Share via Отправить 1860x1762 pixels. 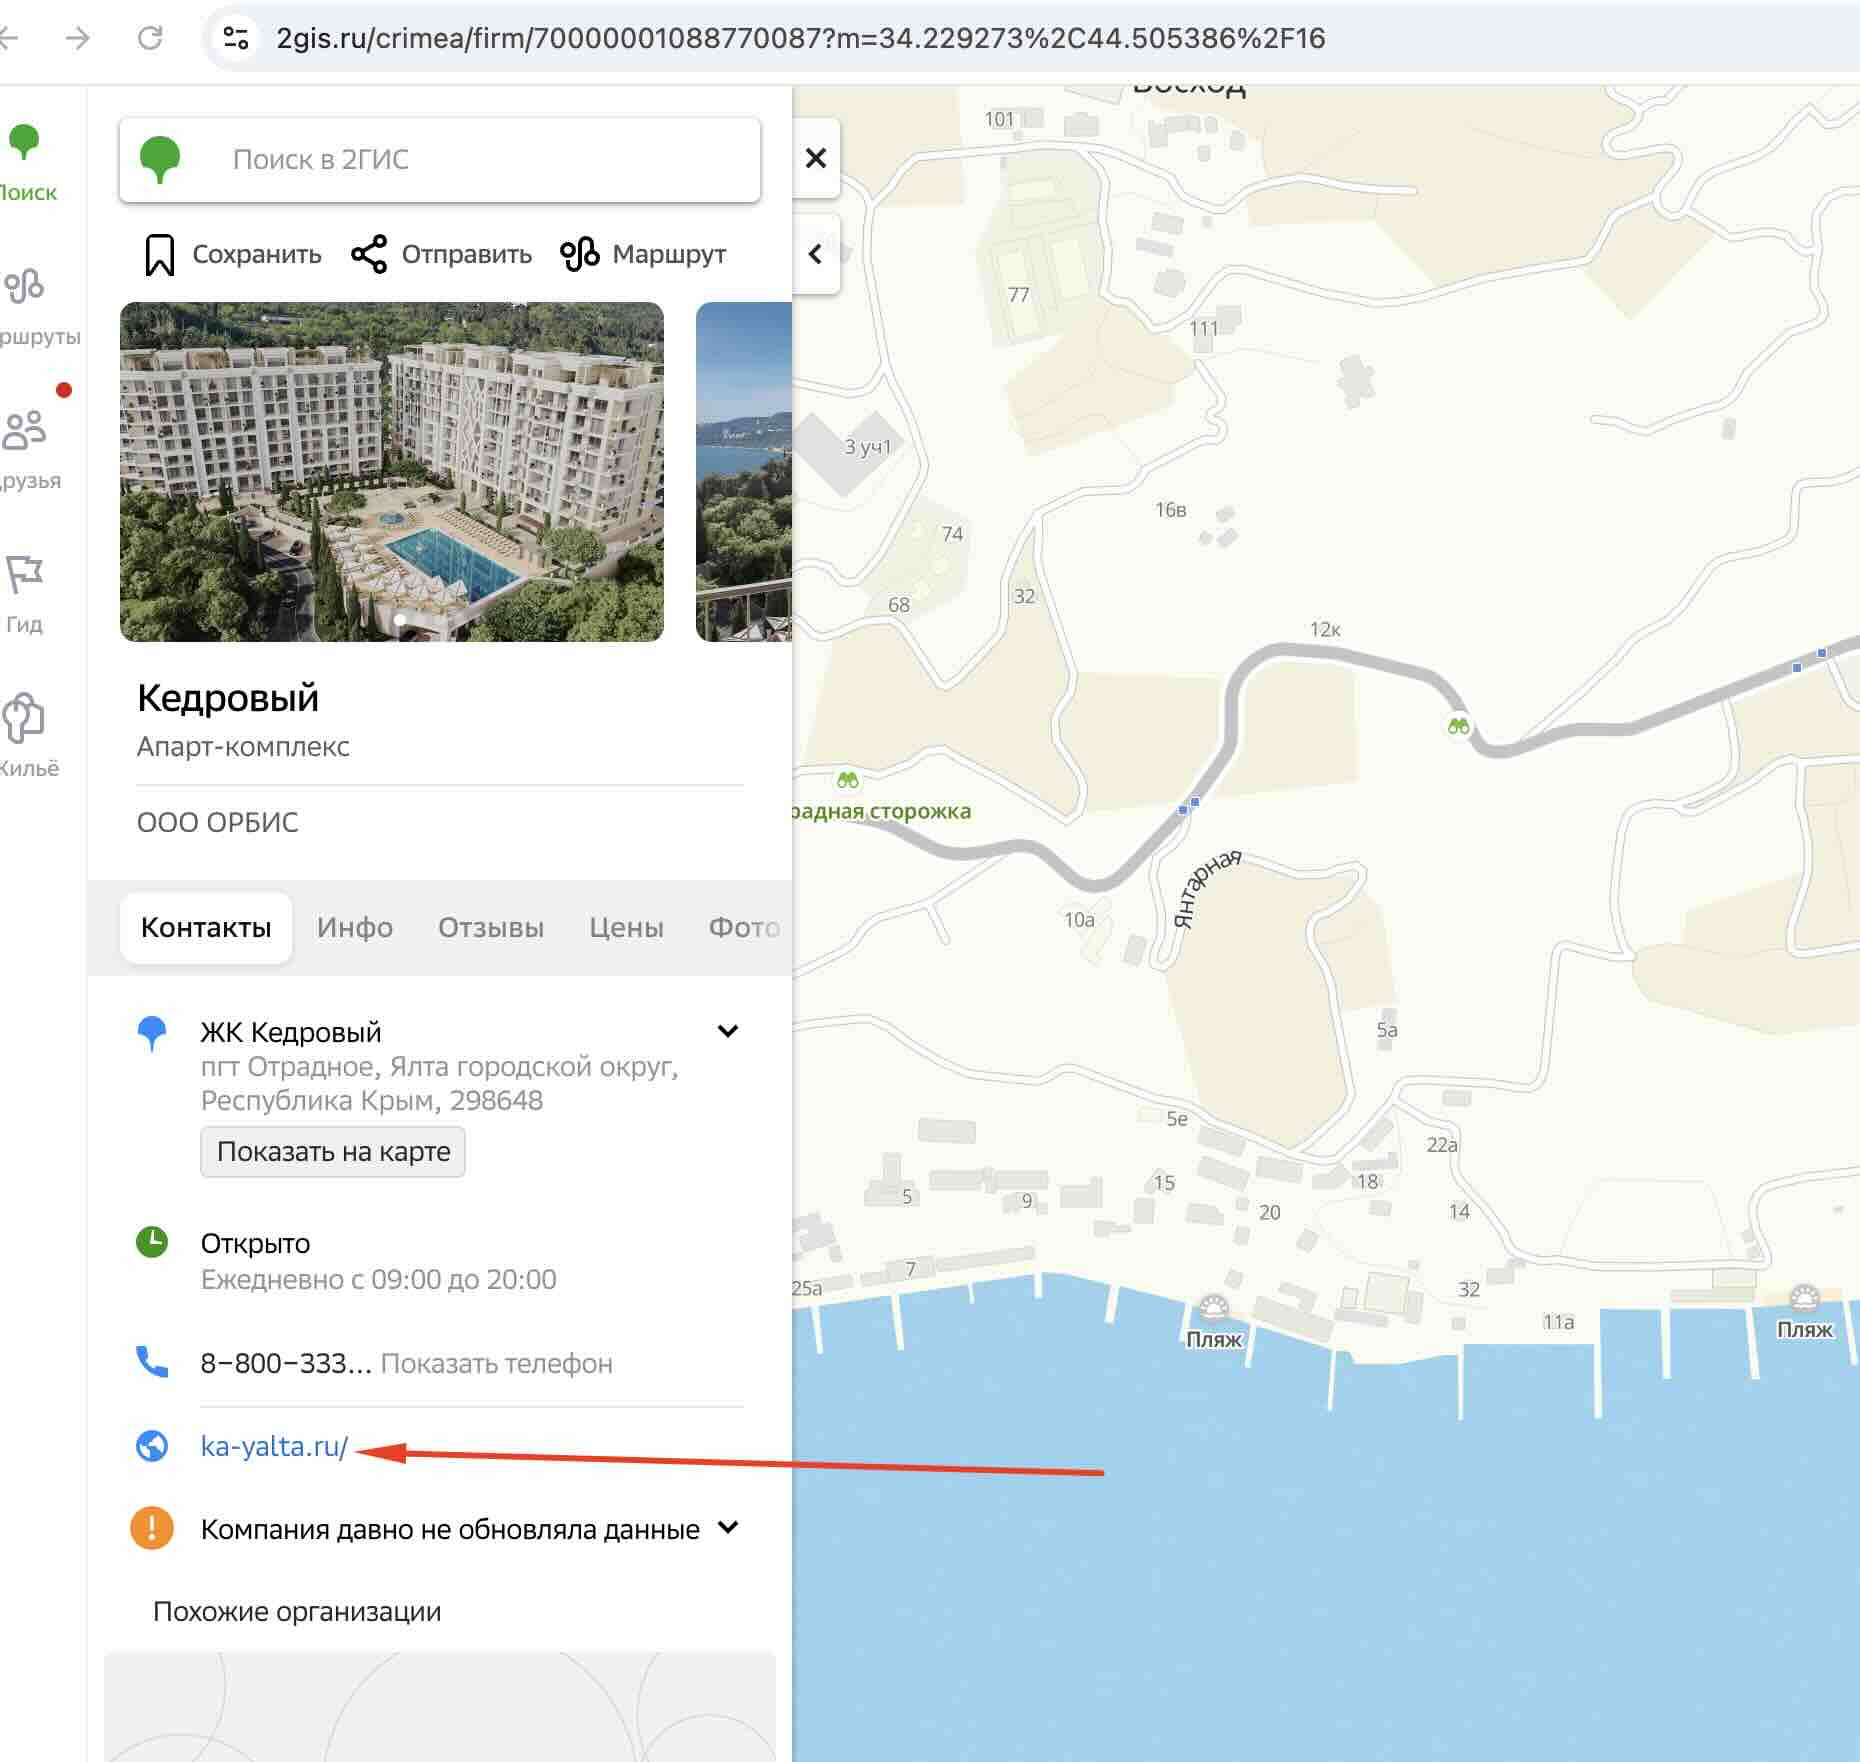pos(441,254)
